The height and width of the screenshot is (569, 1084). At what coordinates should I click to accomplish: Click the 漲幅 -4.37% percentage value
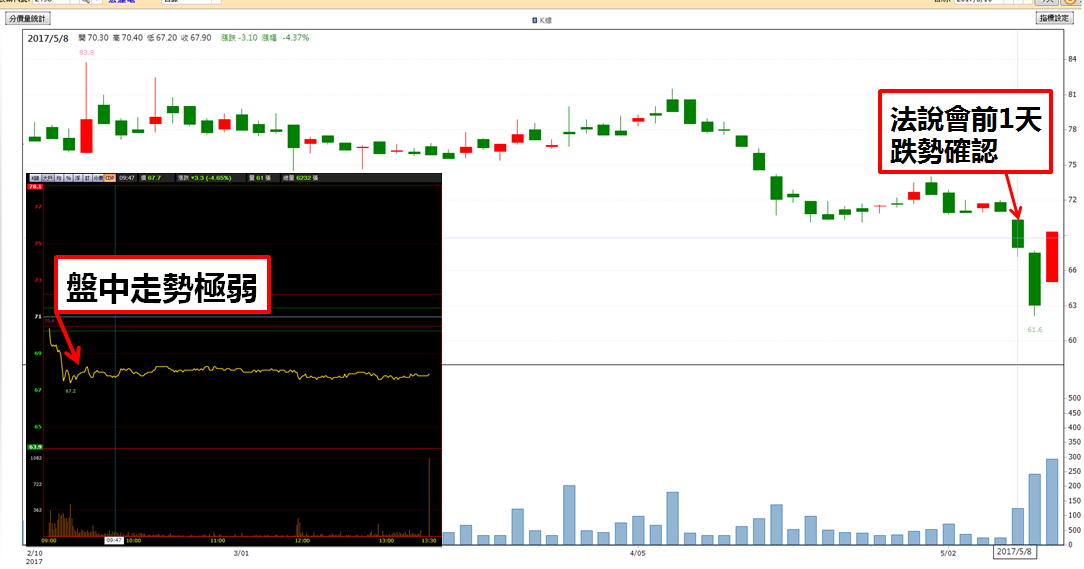coord(285,38)
